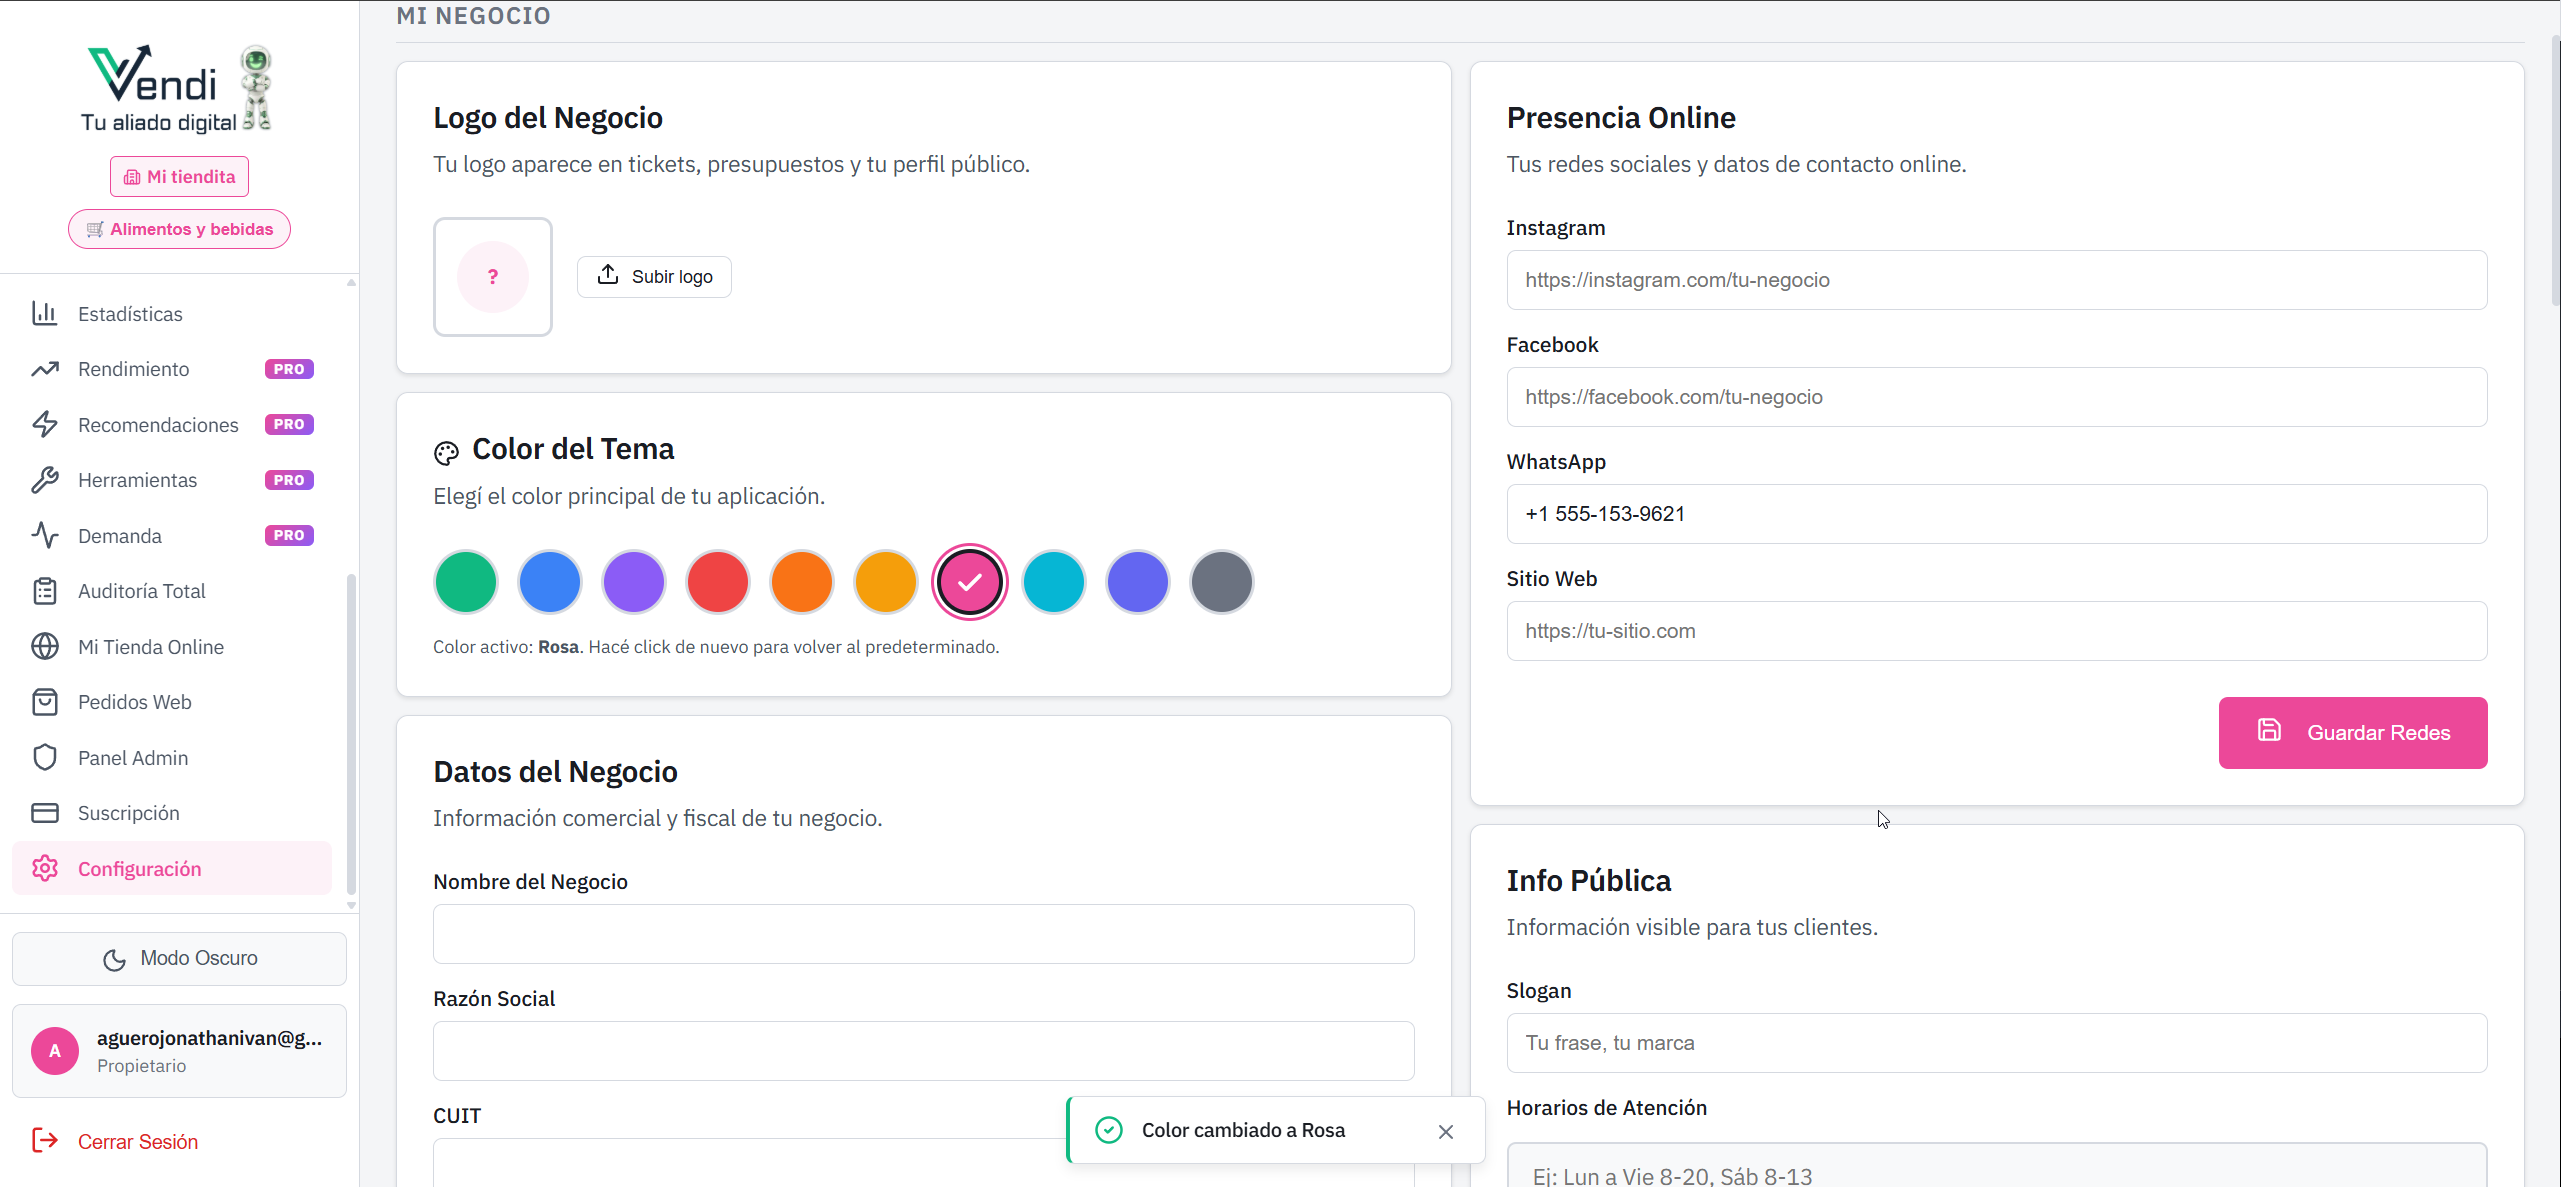Open the Rendimiento PRO section
Image resolution: width=2561 pixels, height=1187 pixels.
pos(134,369)
